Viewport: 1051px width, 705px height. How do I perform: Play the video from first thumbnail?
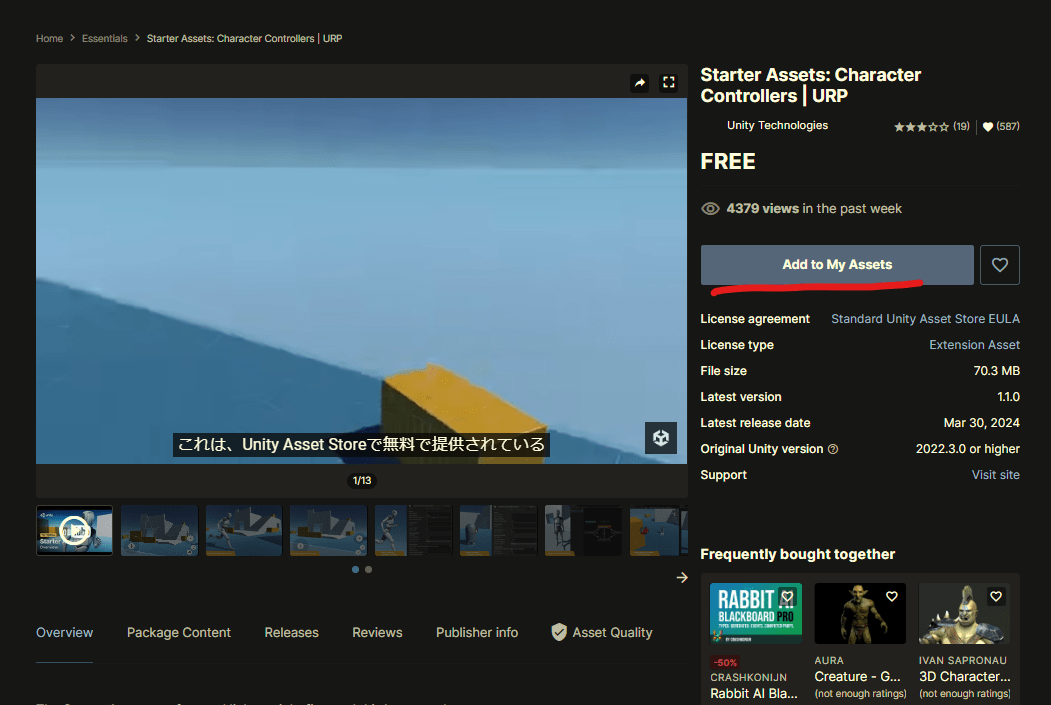click(x=74, y=529)
